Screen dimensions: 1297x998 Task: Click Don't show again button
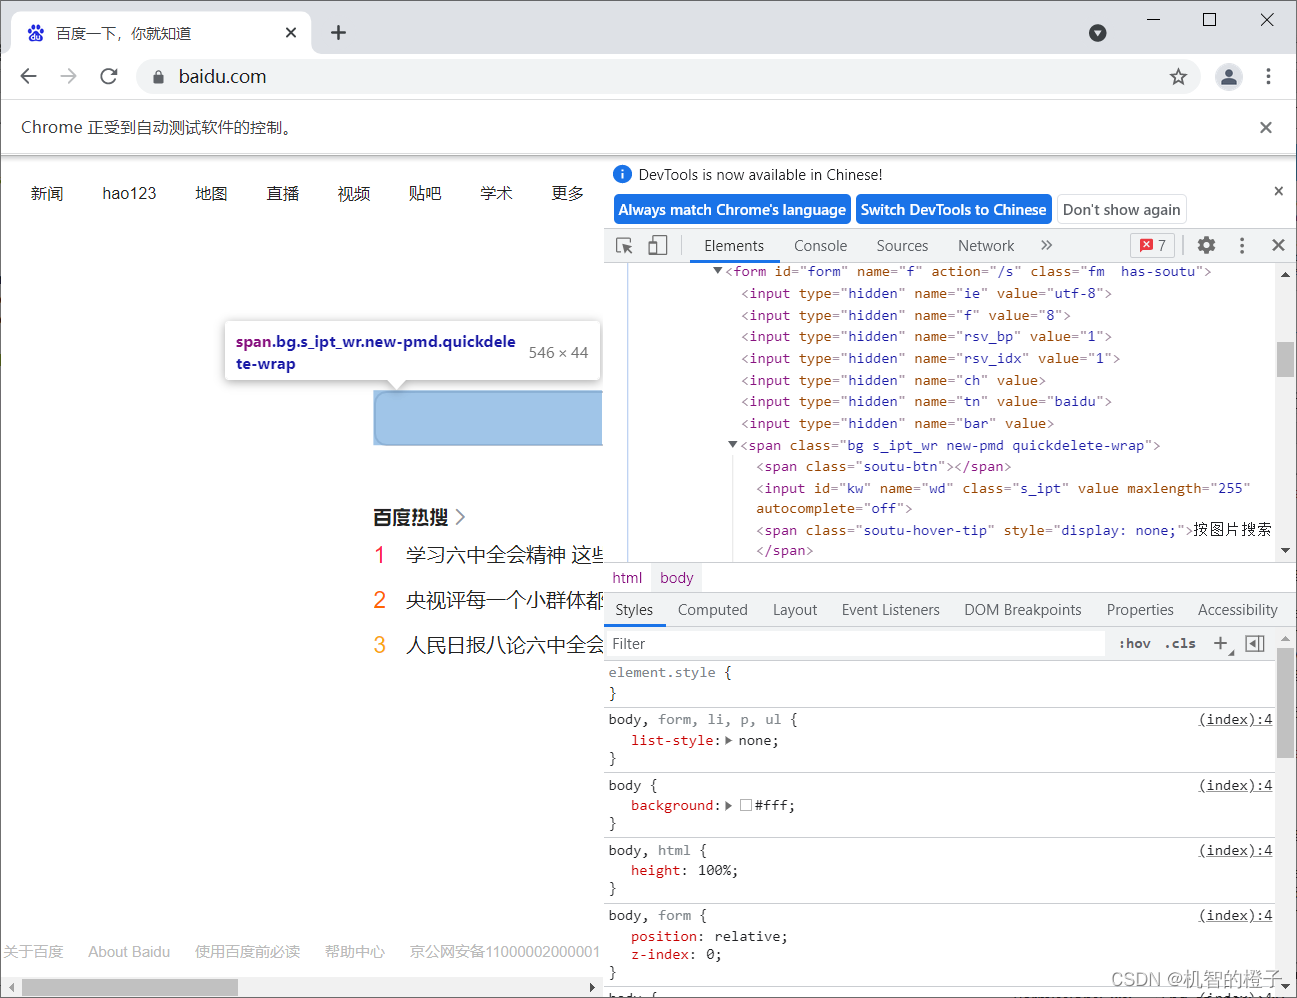[x=1122, y=210]
